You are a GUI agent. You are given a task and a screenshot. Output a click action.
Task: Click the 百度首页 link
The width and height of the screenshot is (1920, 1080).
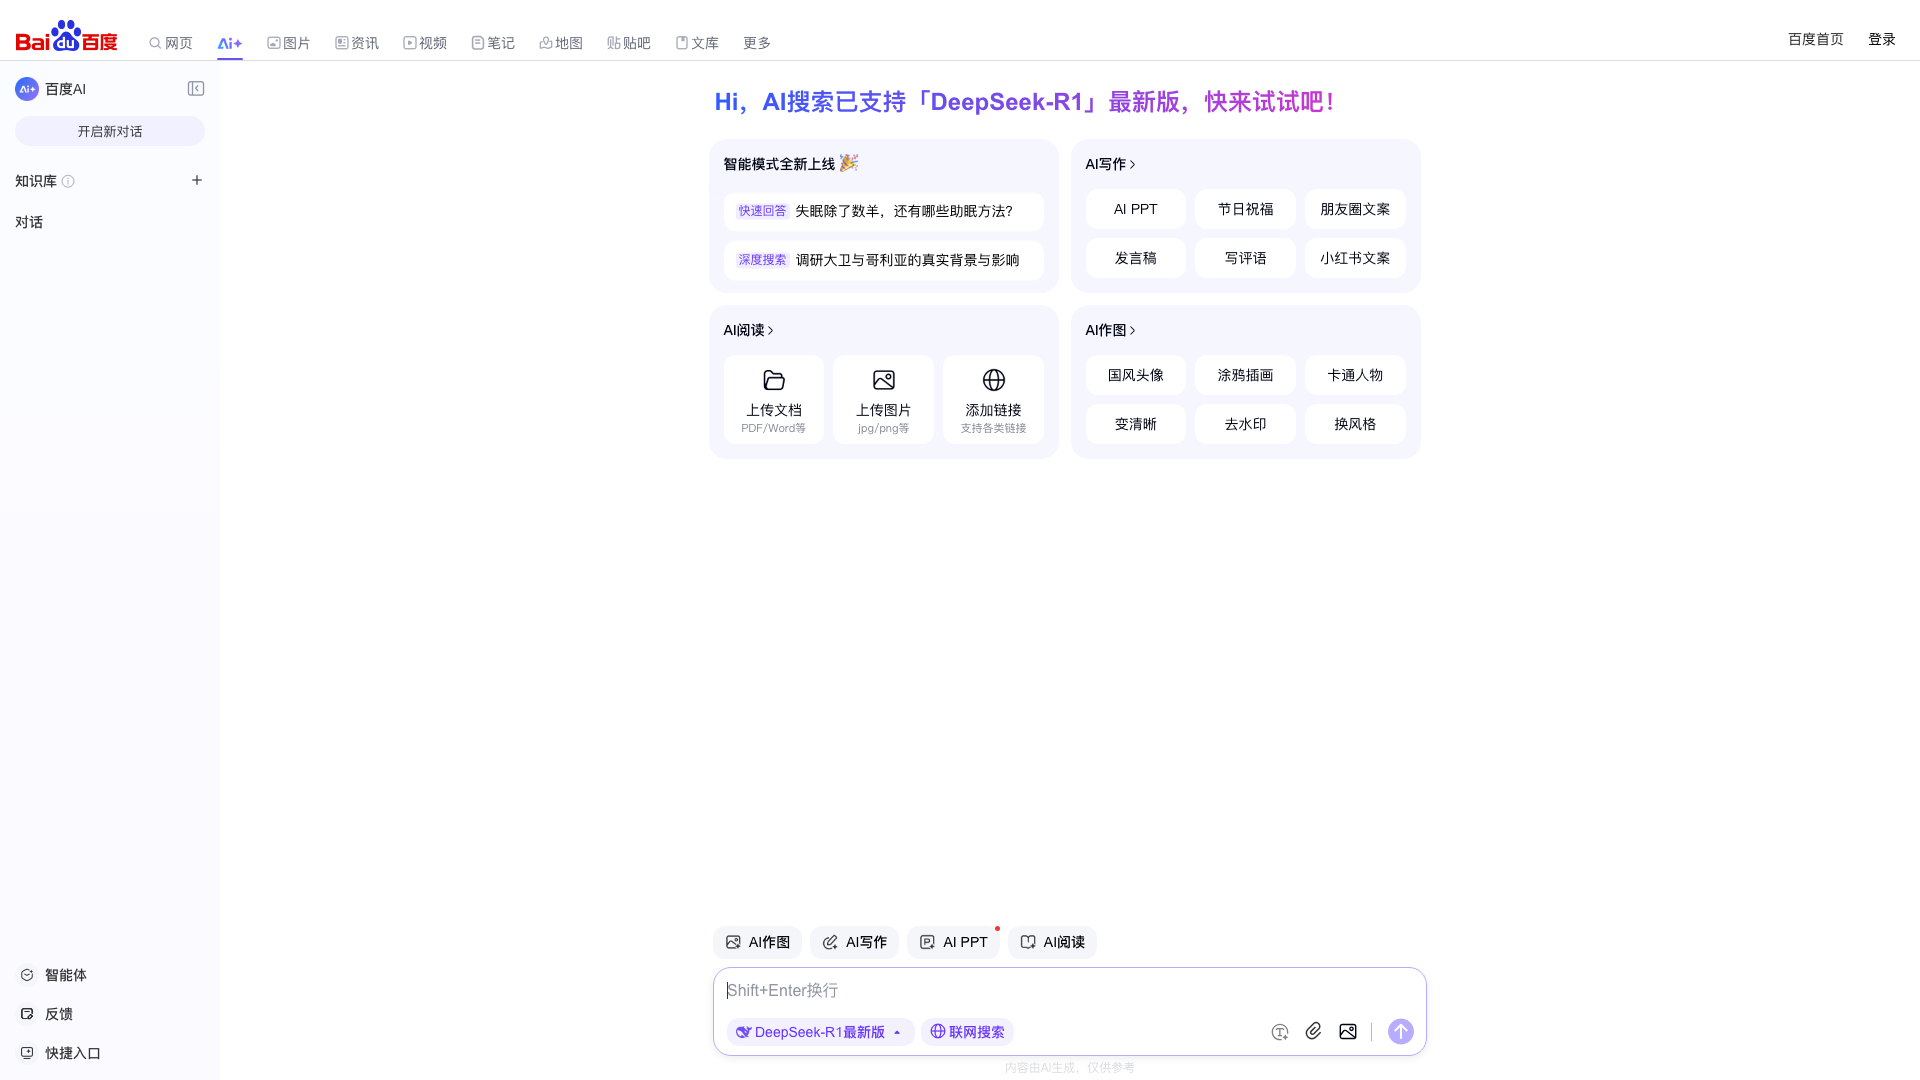click(x=1816, y=39)
